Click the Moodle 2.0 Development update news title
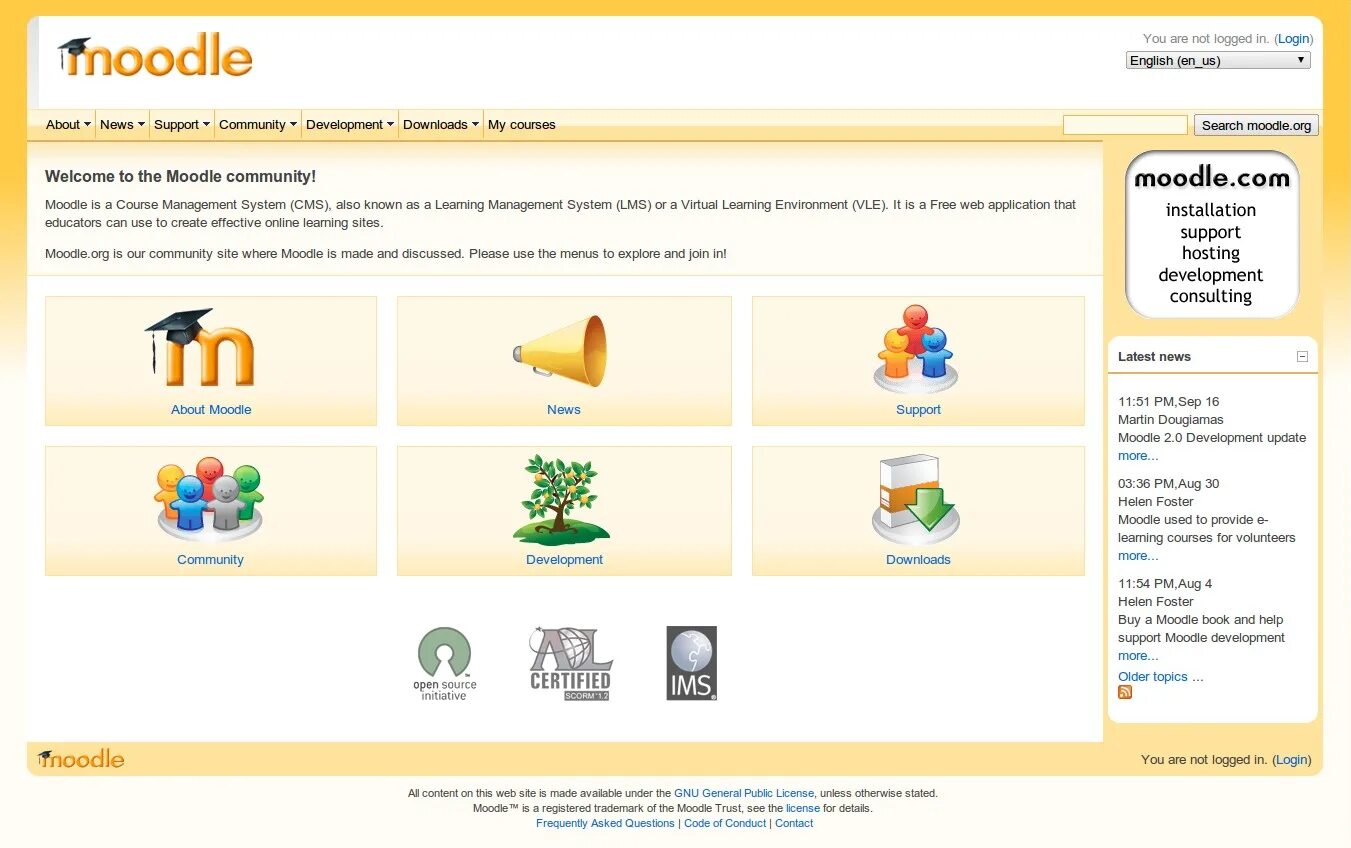 click(x=1212, y=437)
